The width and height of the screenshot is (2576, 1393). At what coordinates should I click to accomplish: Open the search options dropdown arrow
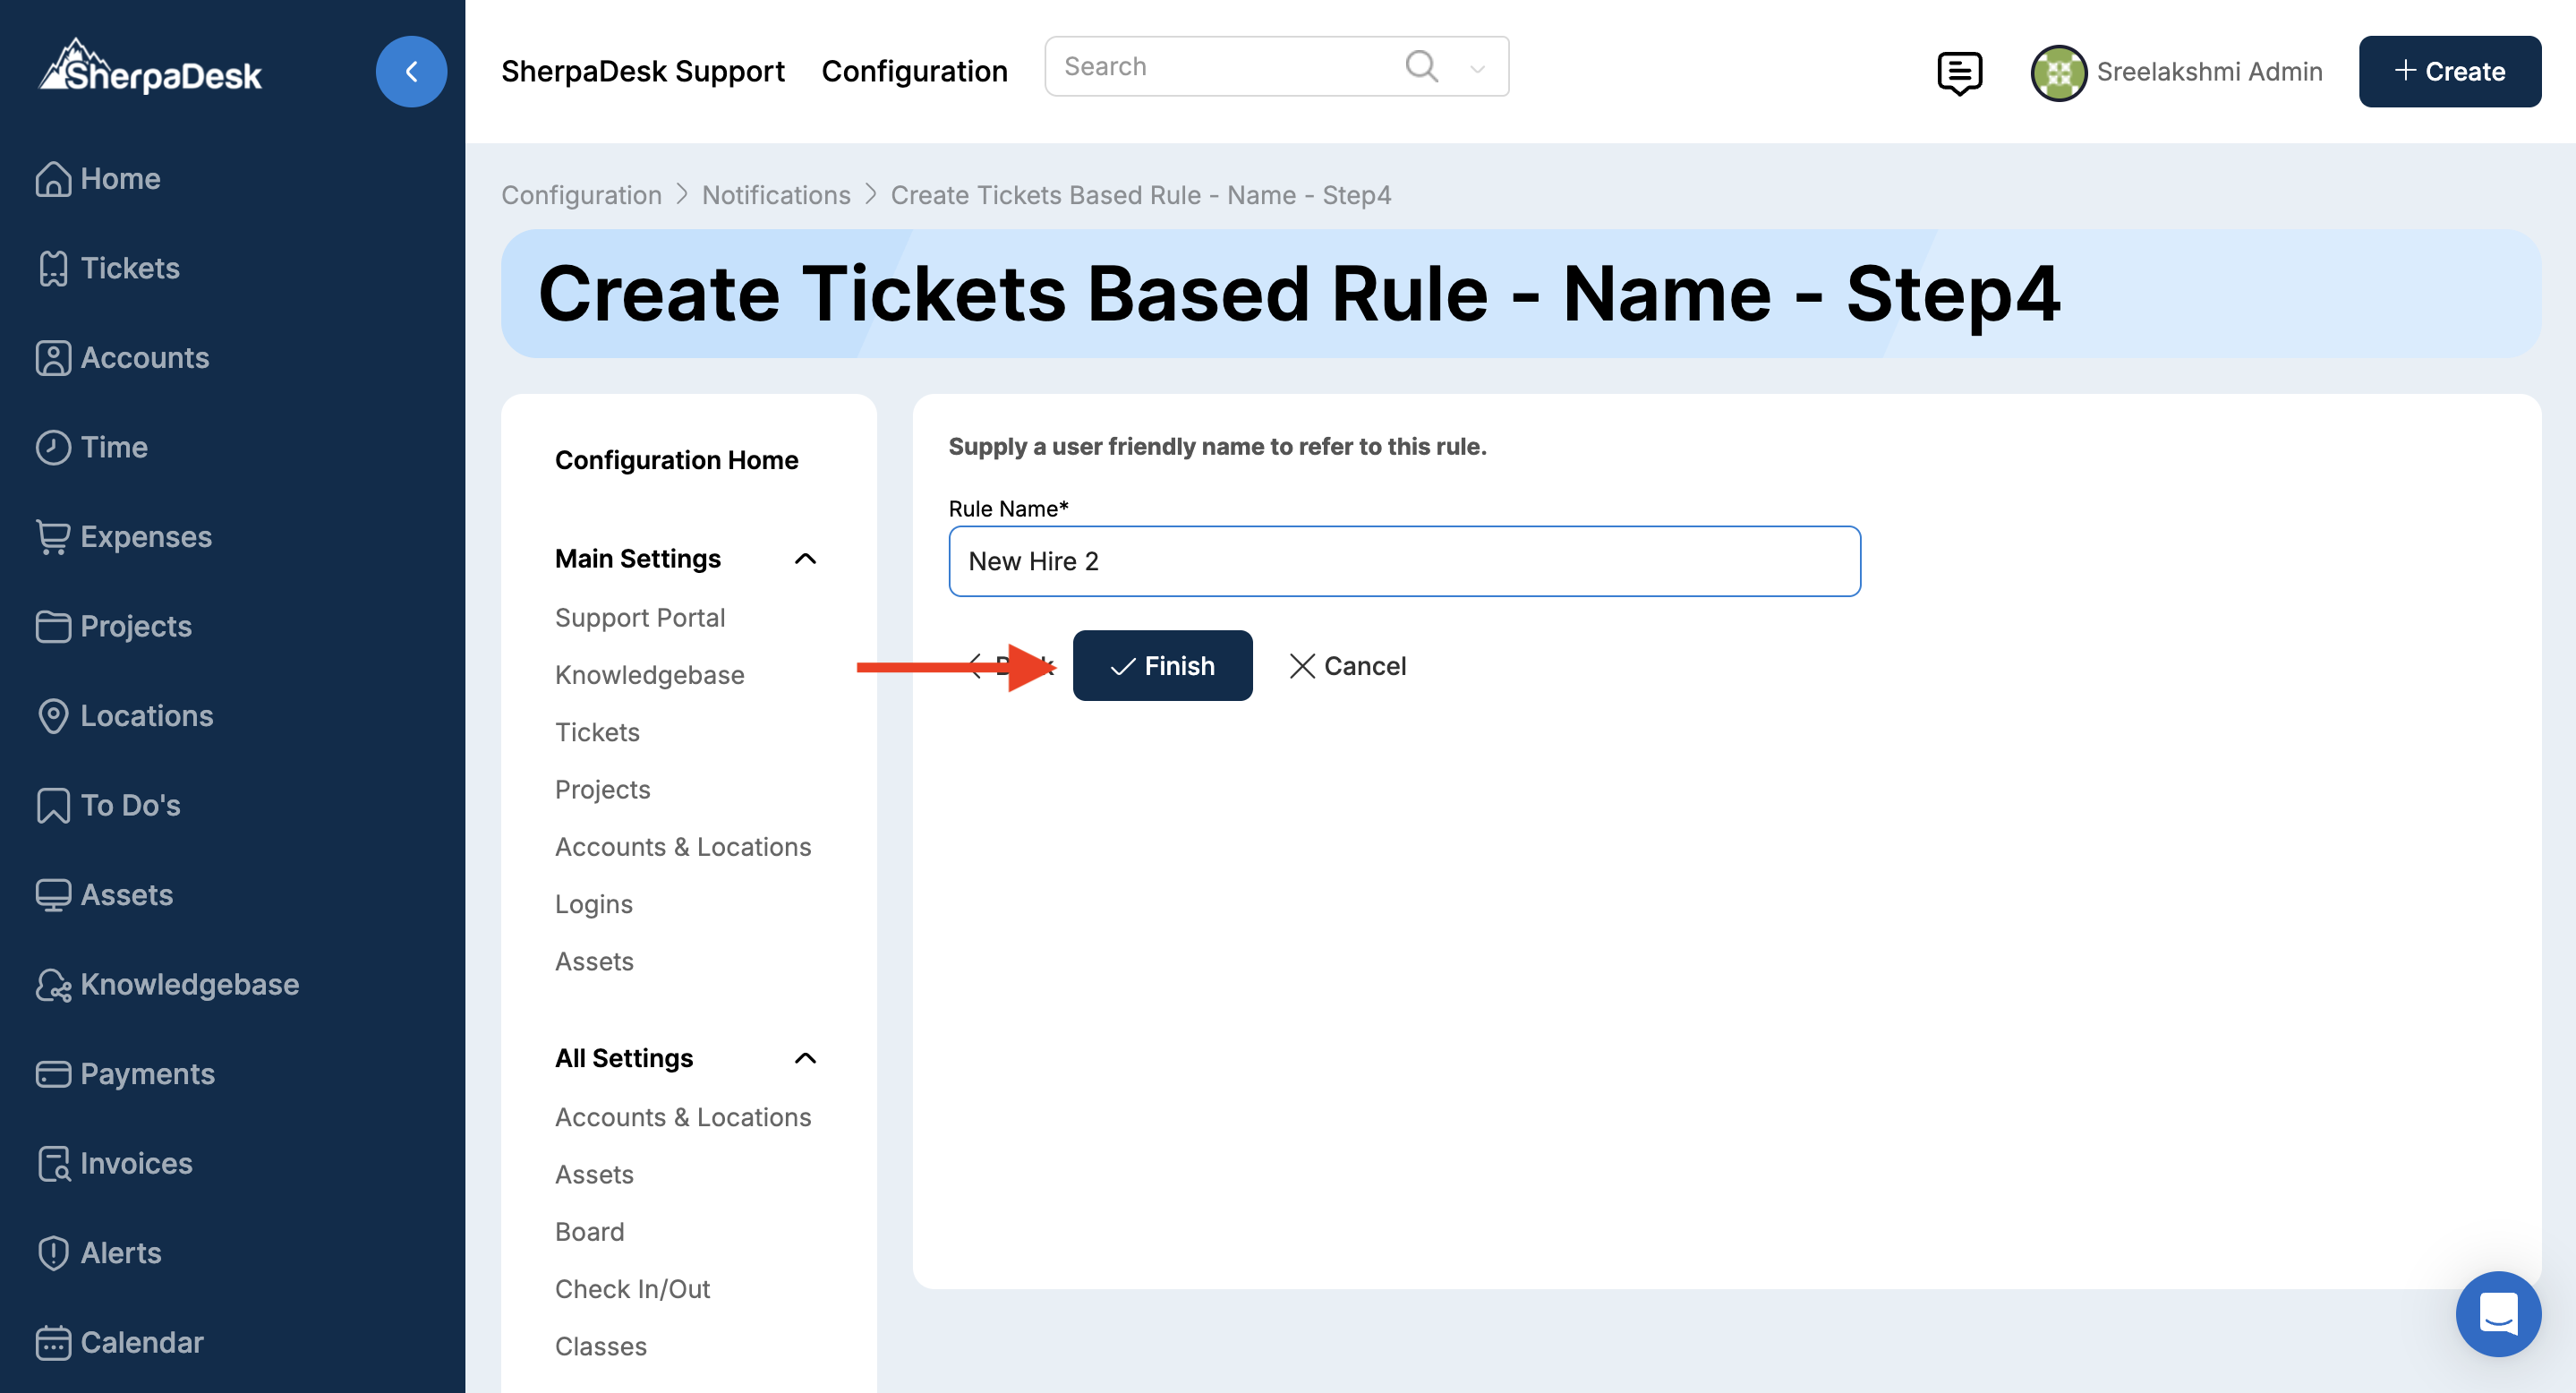click(x=1477, y=68)
